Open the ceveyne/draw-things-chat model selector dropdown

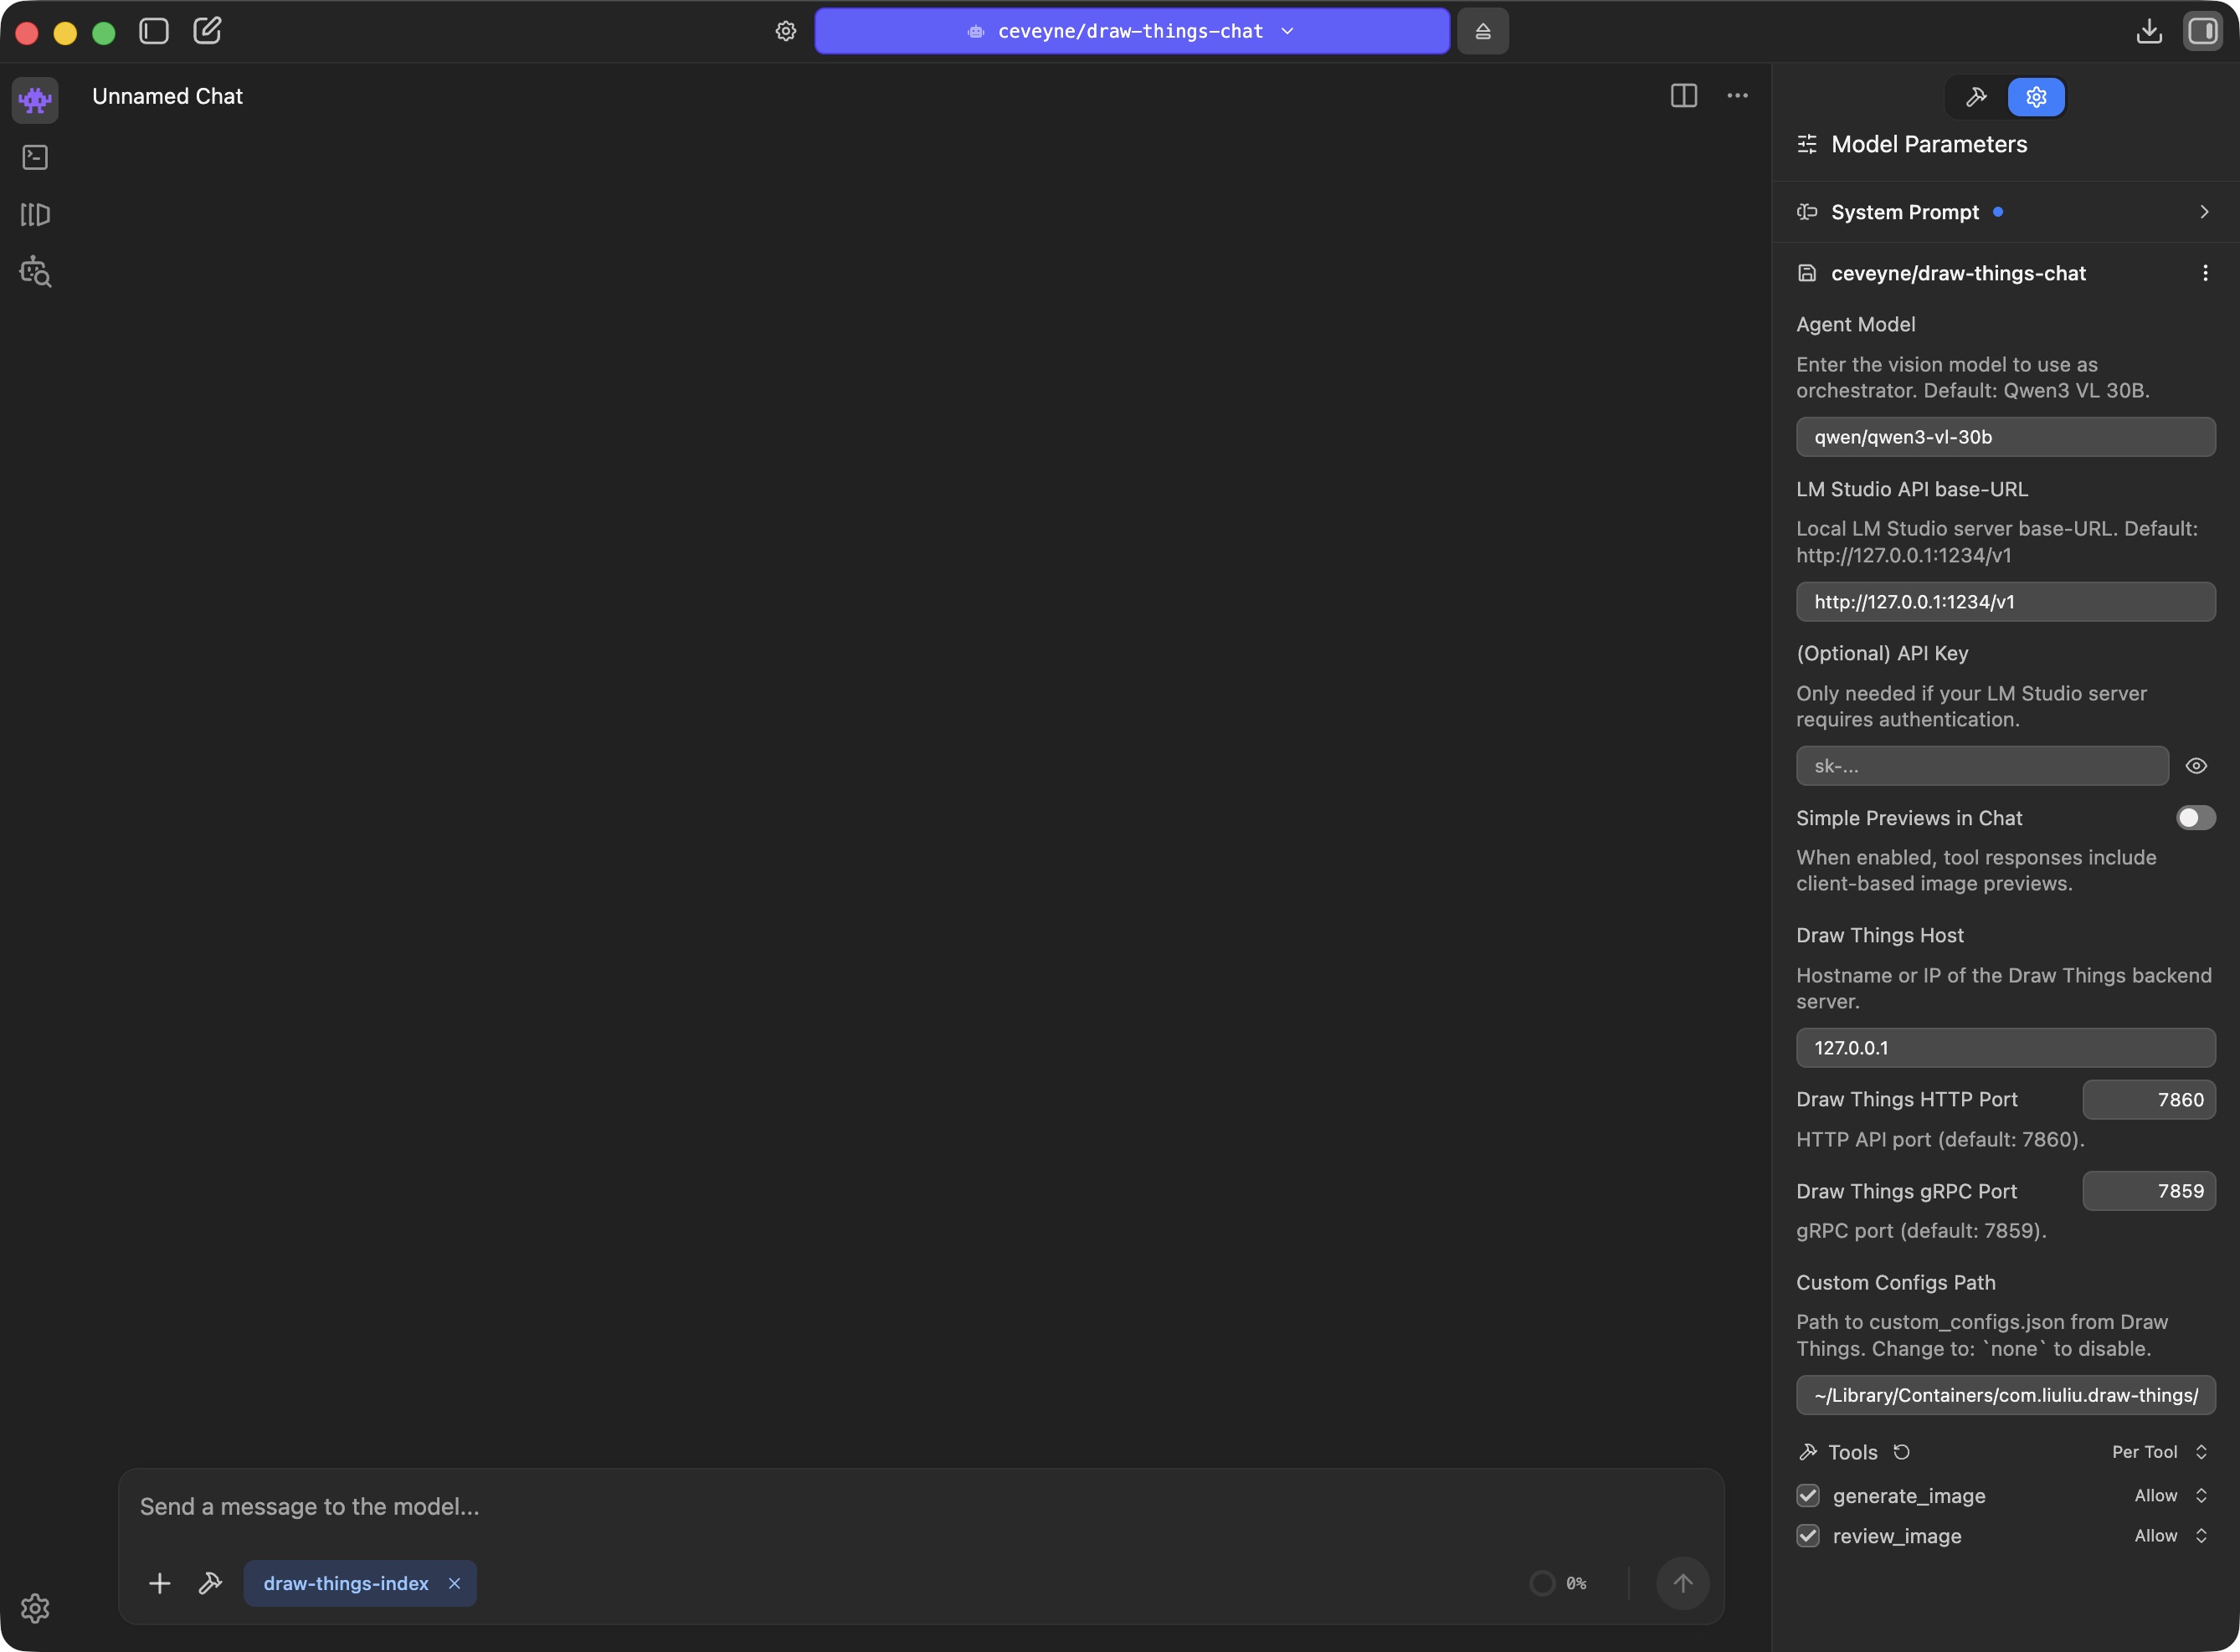1131,31
